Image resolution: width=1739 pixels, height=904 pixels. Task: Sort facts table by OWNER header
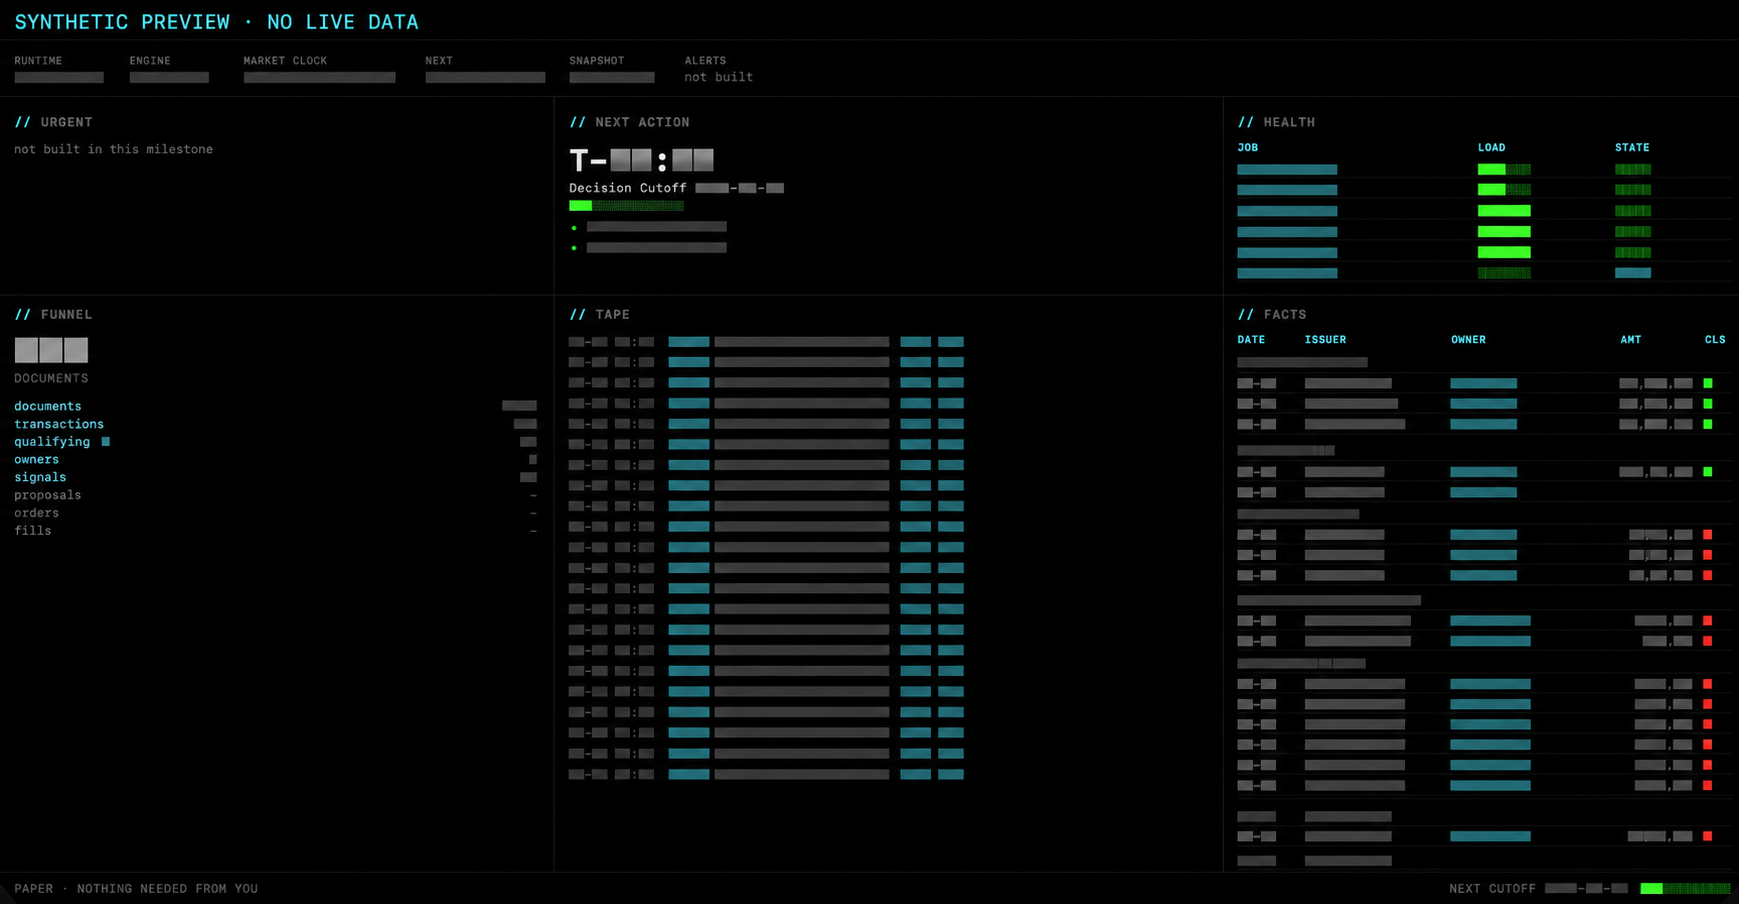coord(1468,340)
